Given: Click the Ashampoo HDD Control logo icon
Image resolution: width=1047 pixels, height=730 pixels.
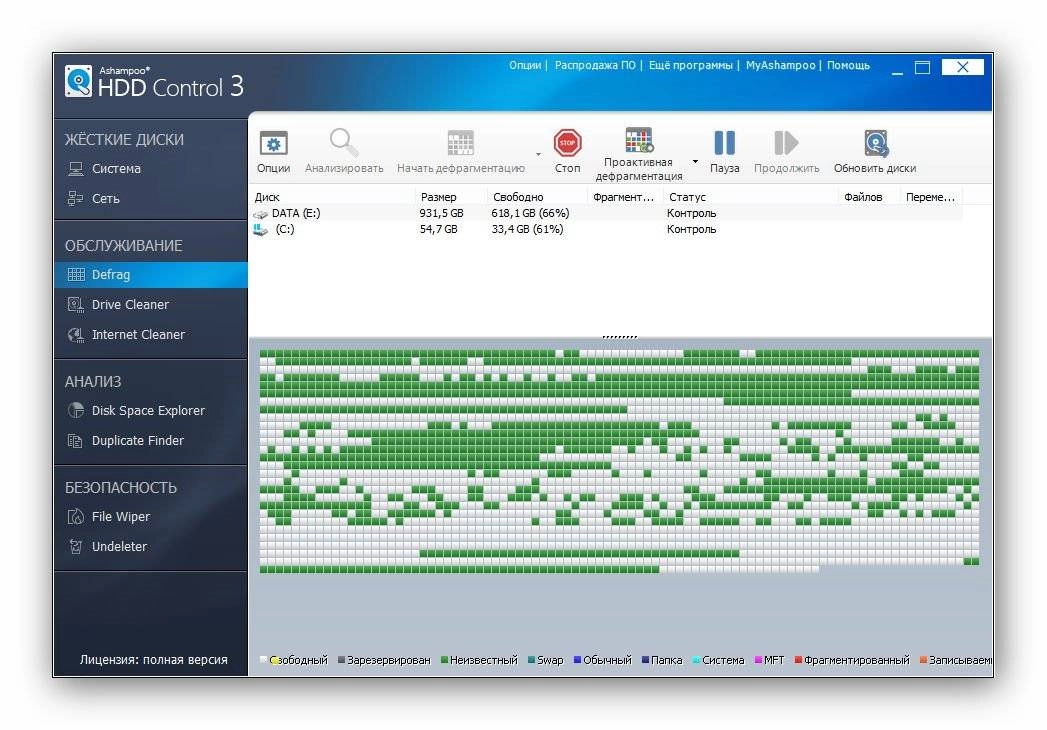Looking at the screenshot, I should (x=79, y=81).
